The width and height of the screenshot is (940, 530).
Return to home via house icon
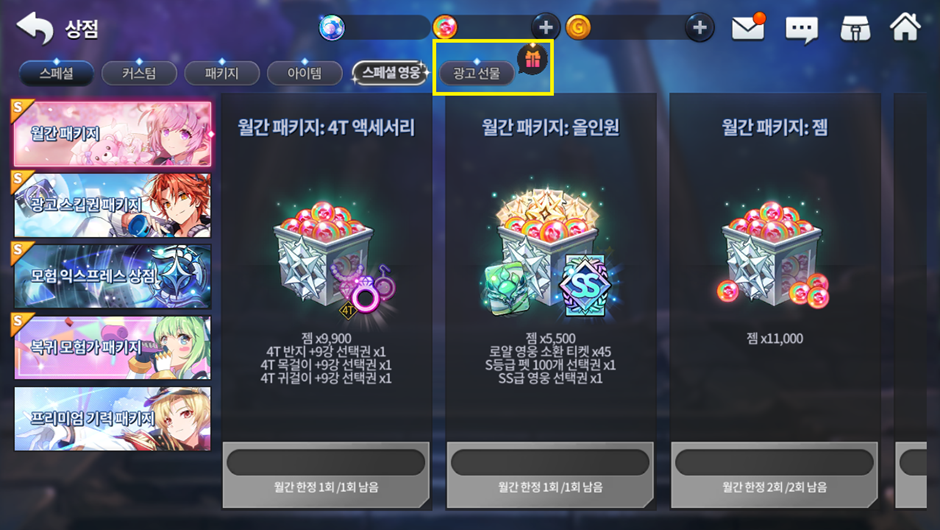905,26
